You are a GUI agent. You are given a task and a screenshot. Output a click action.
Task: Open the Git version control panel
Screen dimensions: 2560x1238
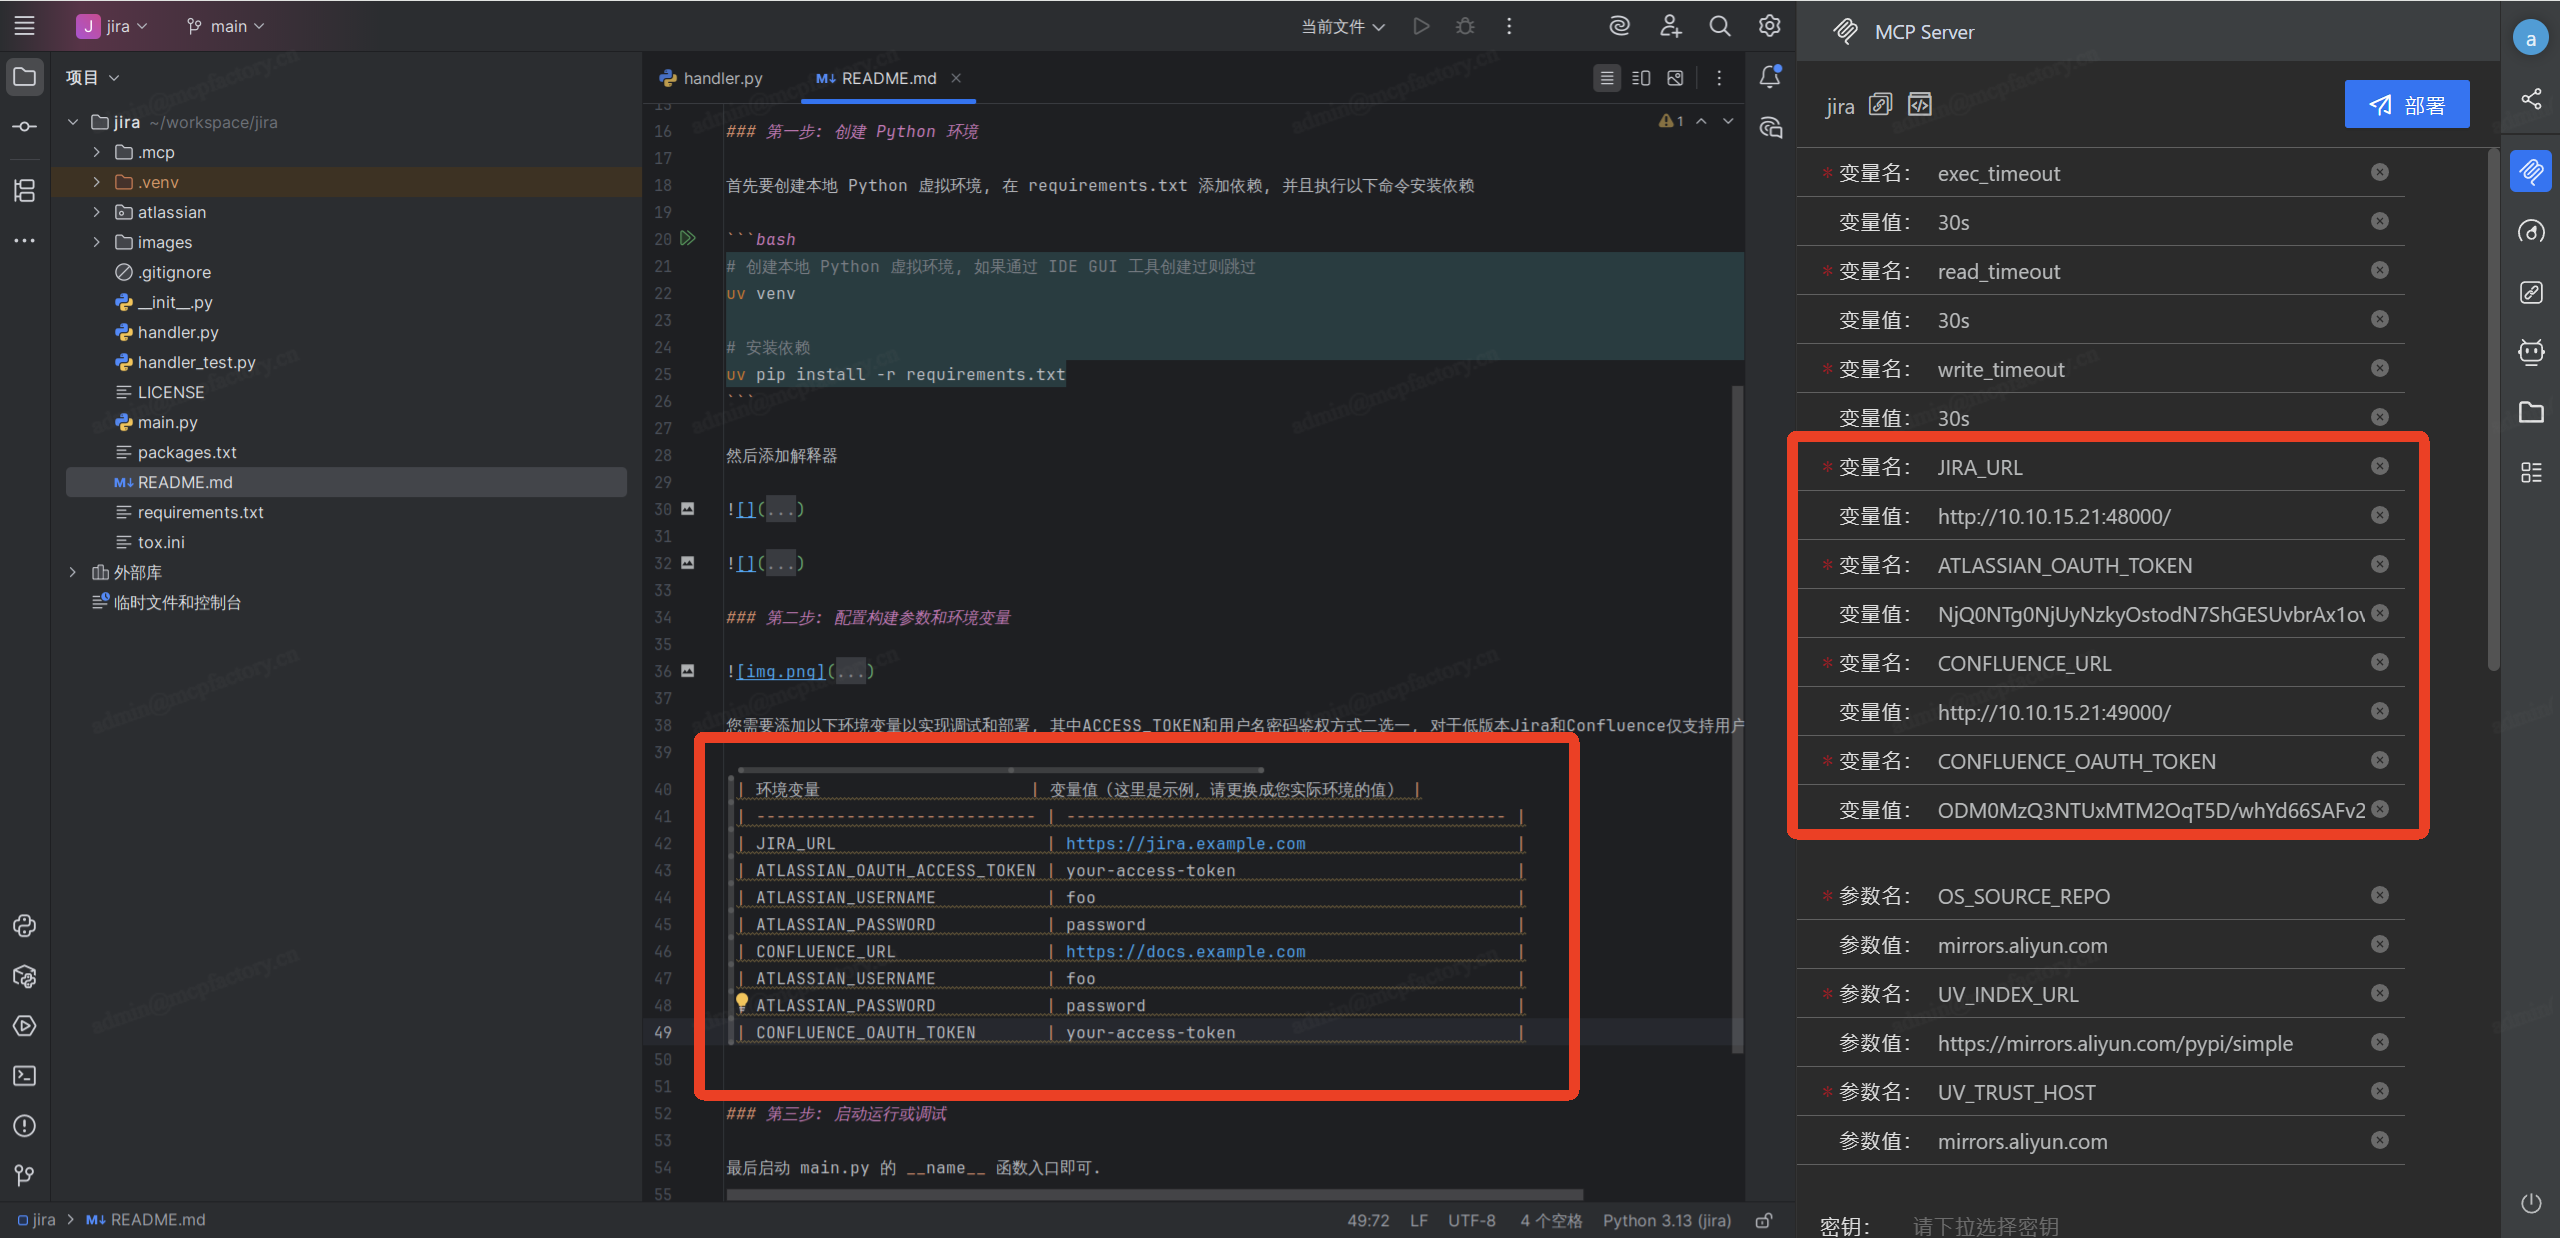[24, 1175]
